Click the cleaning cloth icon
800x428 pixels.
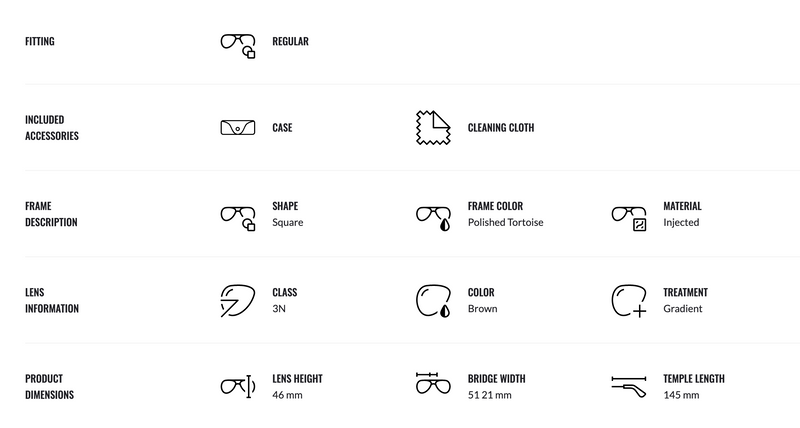click(x=432, y=128)
